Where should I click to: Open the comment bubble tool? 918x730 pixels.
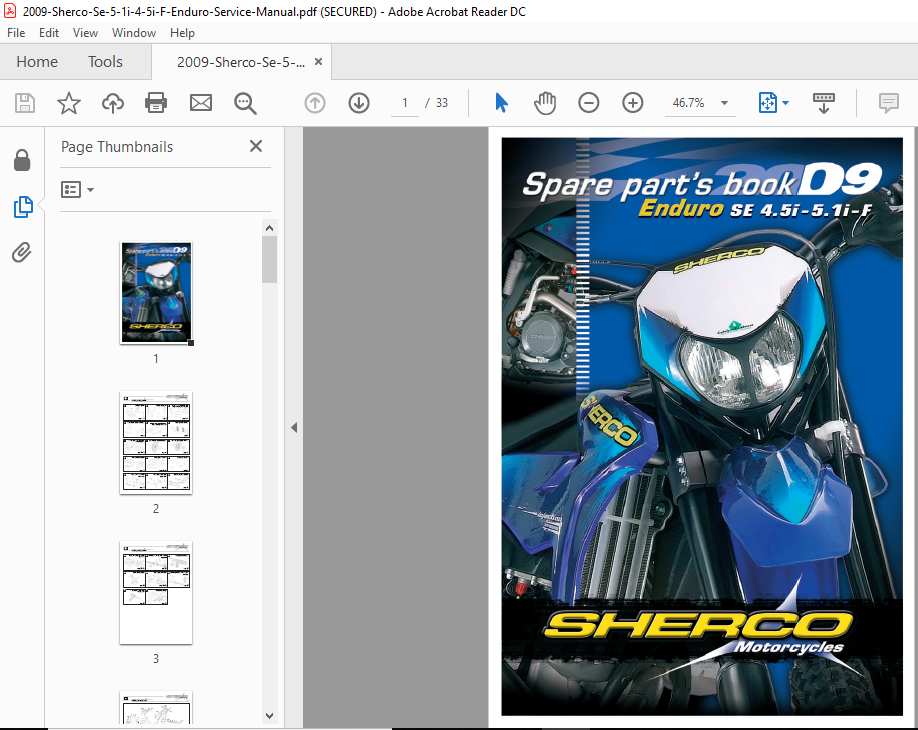tap(888, 103)
